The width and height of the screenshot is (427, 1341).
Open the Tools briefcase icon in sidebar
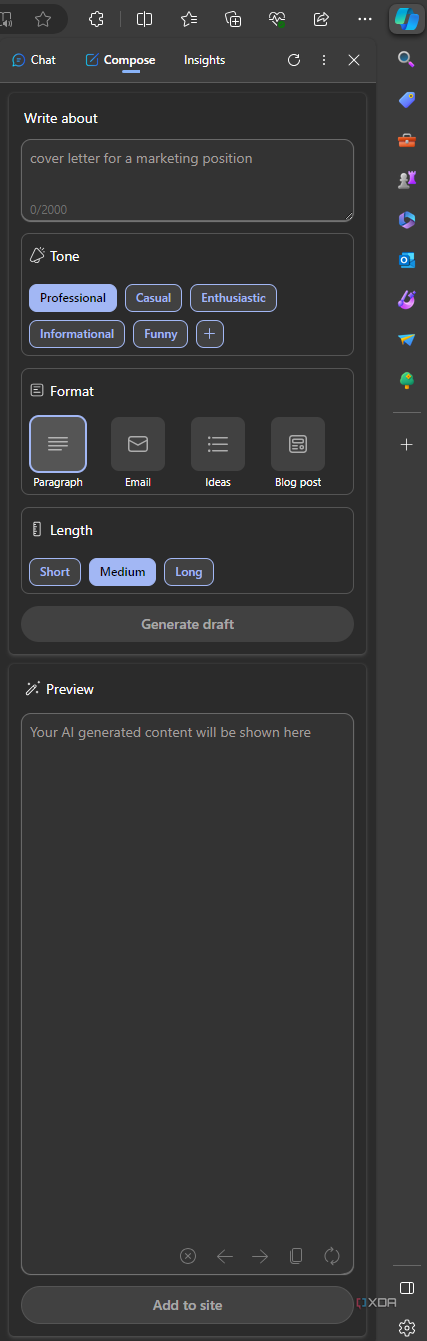406,140
